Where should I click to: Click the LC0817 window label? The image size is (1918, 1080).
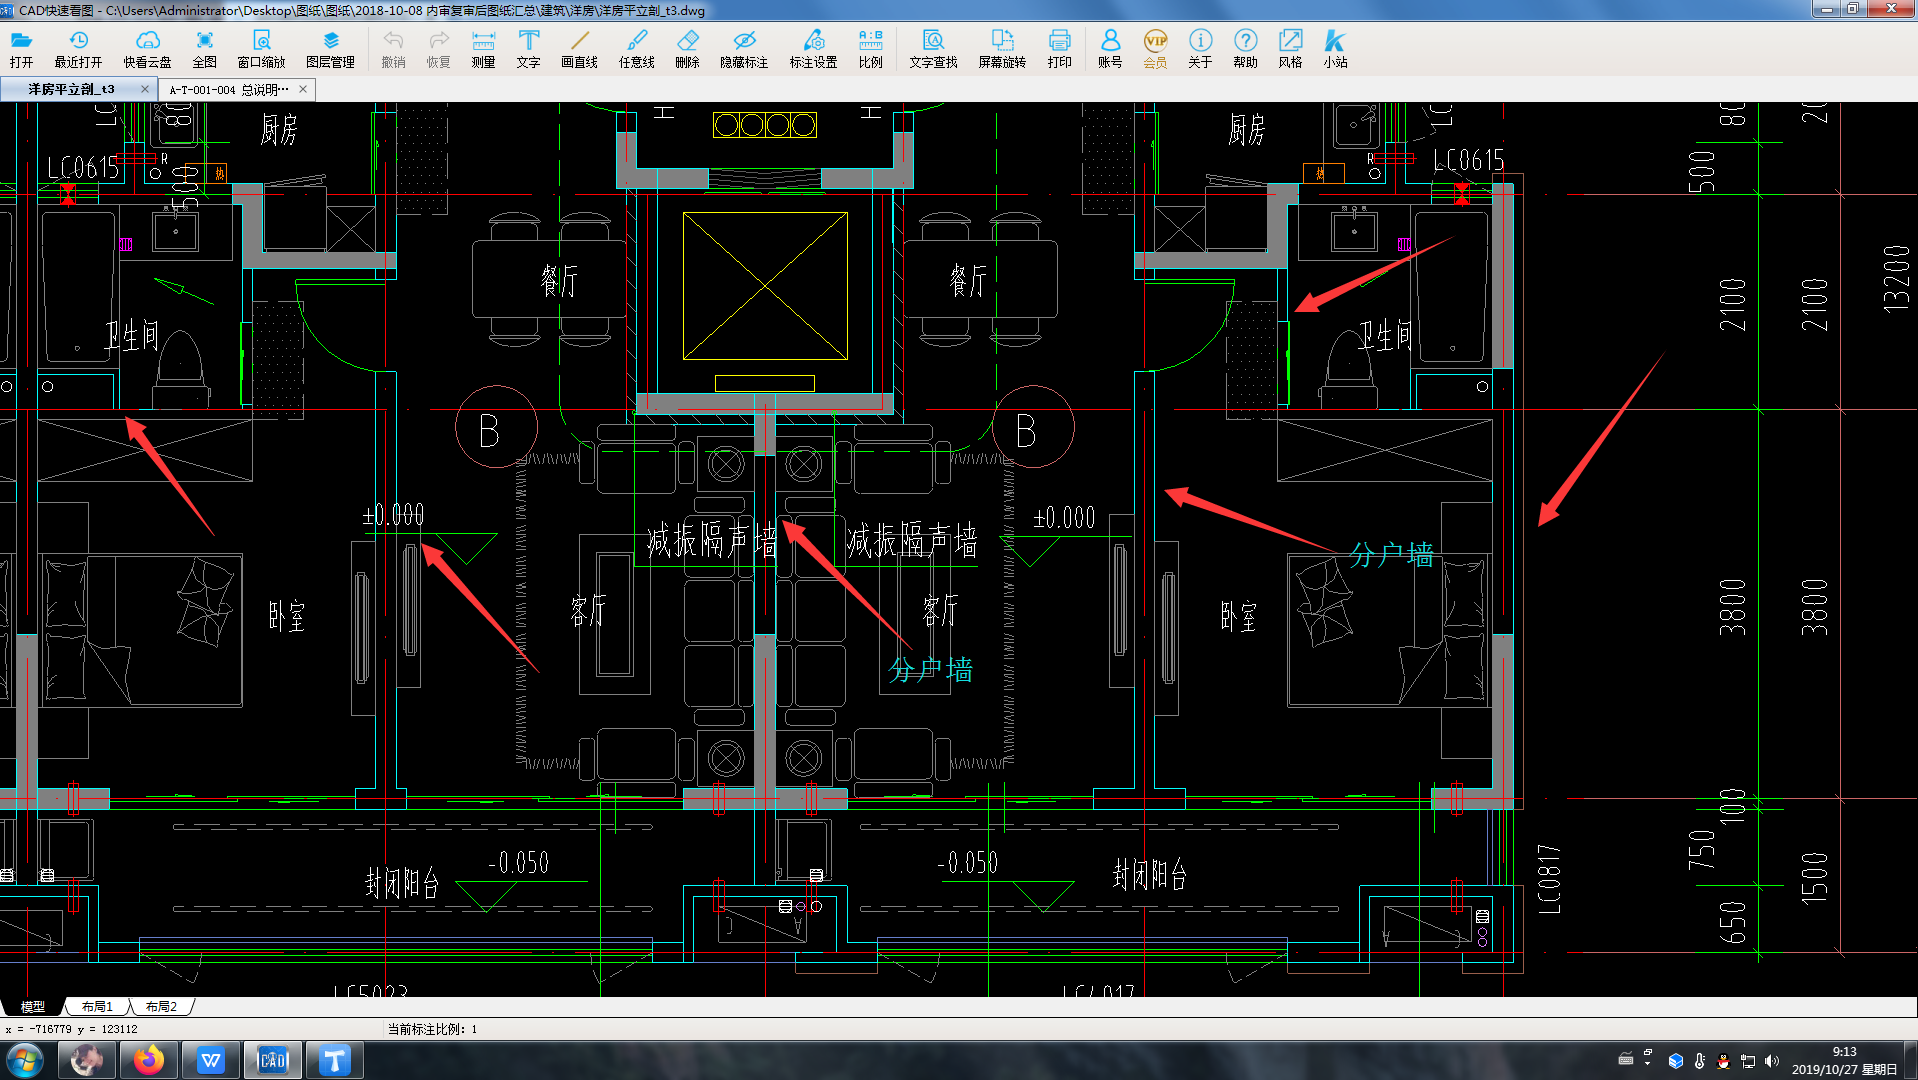click(x=1549, y=878)
